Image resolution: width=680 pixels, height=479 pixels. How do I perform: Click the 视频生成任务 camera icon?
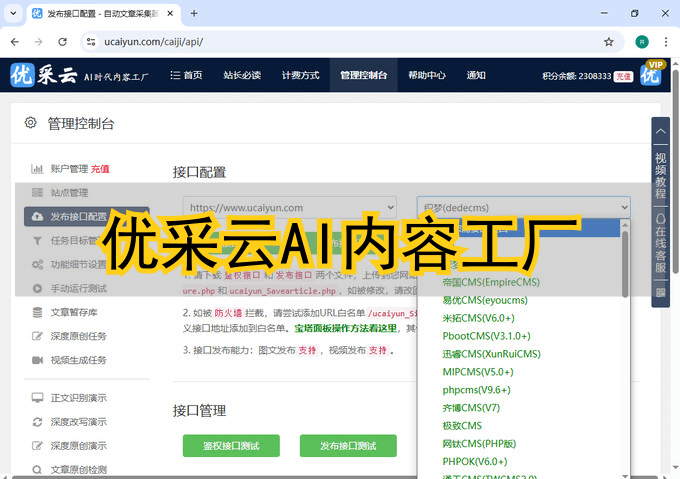(37, 360)
